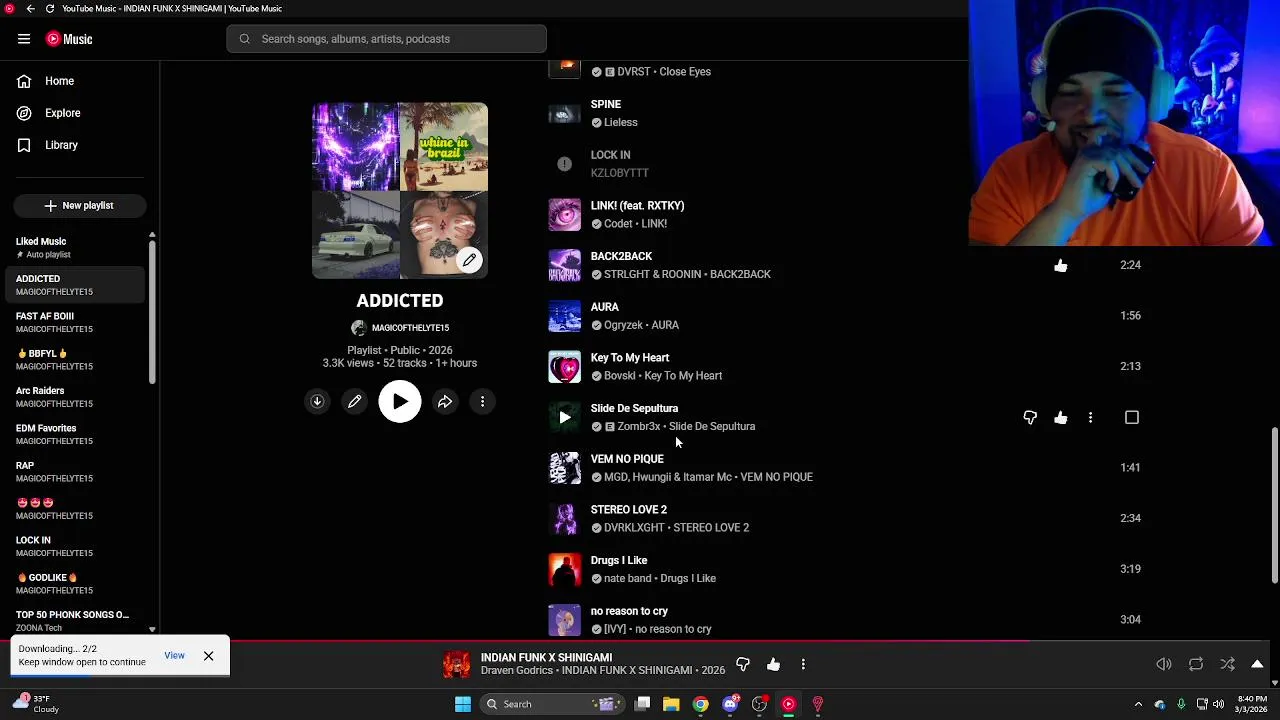The image size is (1280, 720).
Task: Adjust volume via speaker icon
Action: [1164, 664]
